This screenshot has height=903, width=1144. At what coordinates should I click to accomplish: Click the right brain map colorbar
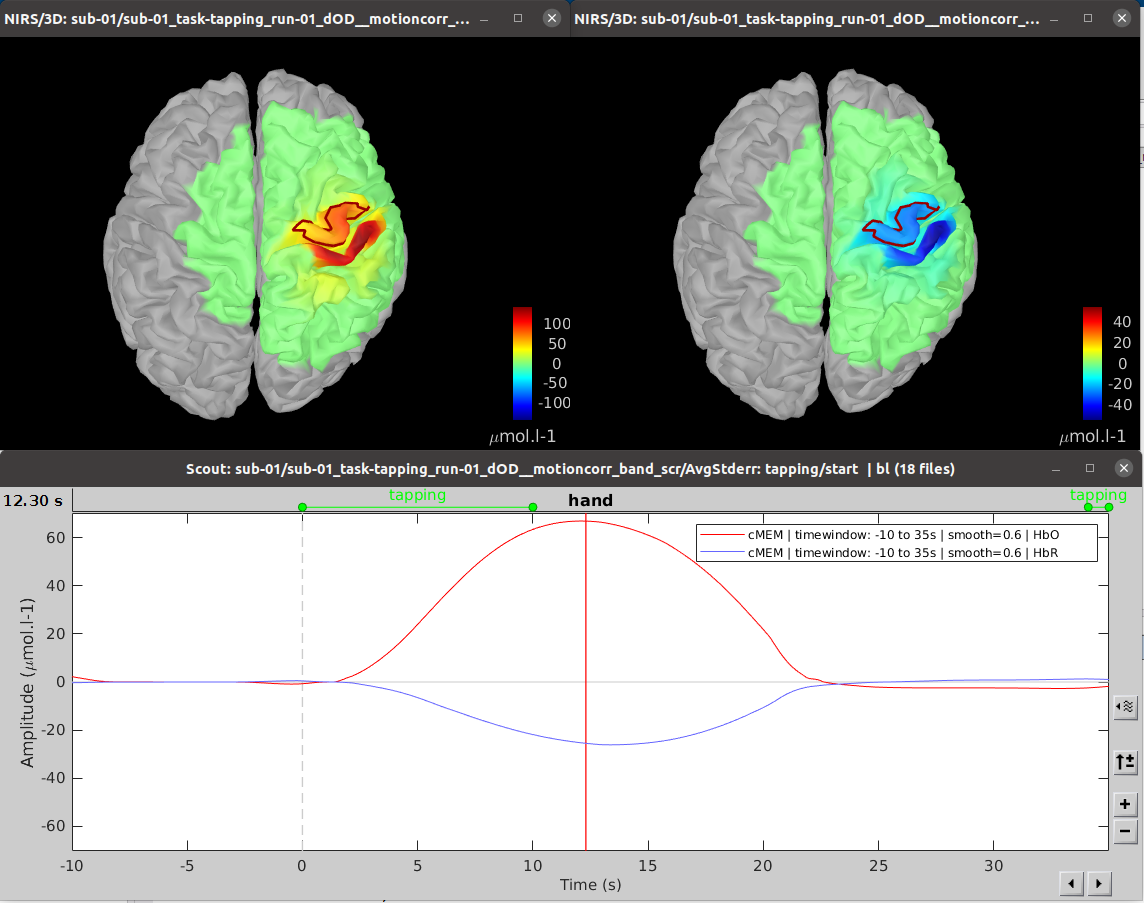pos(1092,362)
